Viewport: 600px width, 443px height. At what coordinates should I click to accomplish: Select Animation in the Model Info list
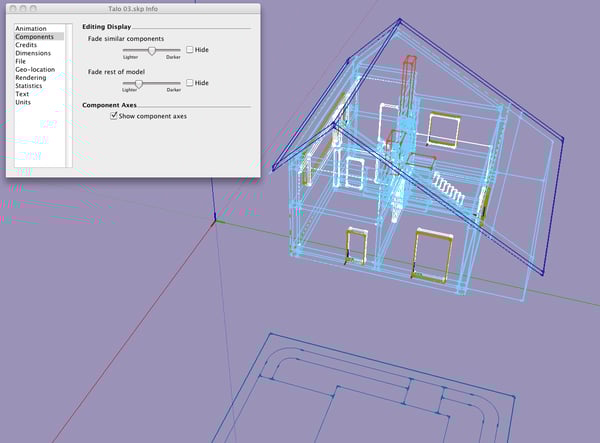point(31,28)
